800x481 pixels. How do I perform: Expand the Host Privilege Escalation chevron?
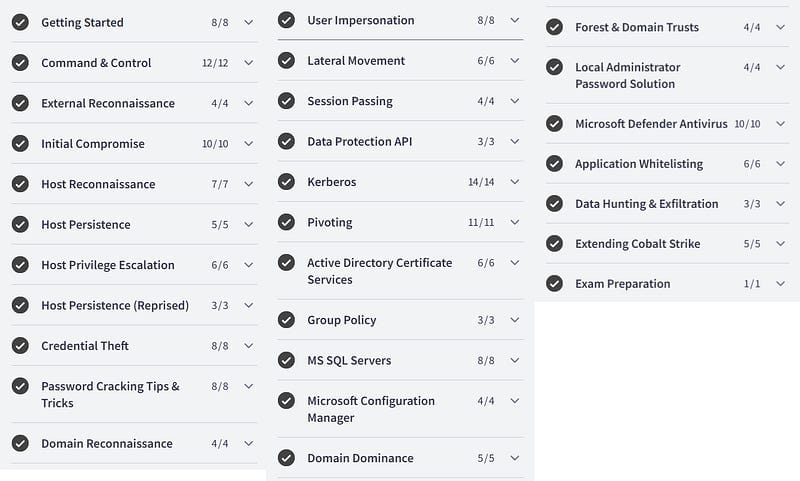(249, 265)
